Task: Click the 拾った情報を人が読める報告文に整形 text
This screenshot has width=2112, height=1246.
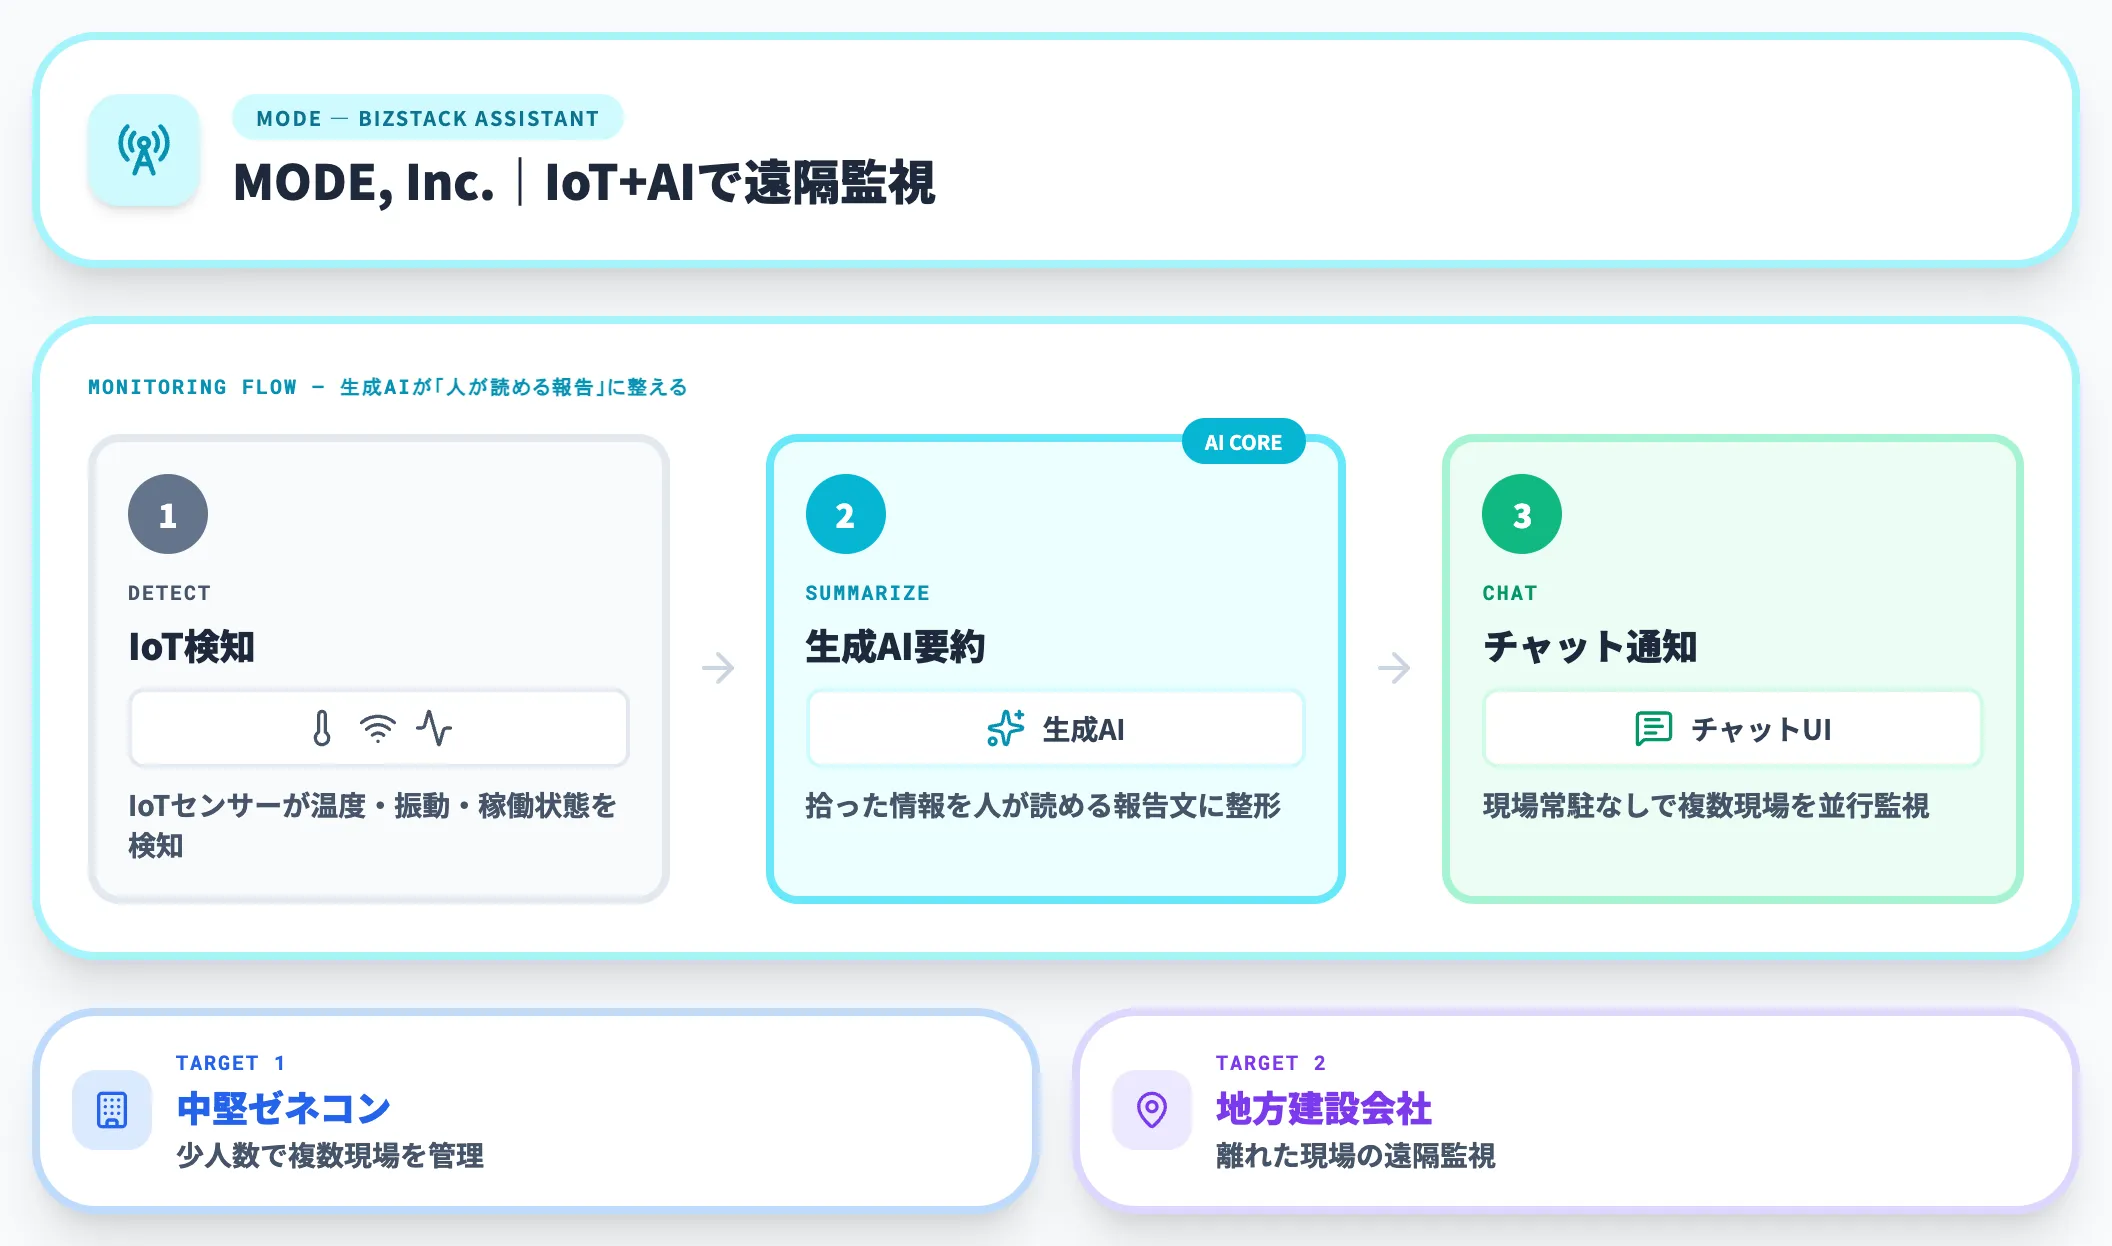Action: [x=1043, y=806]
